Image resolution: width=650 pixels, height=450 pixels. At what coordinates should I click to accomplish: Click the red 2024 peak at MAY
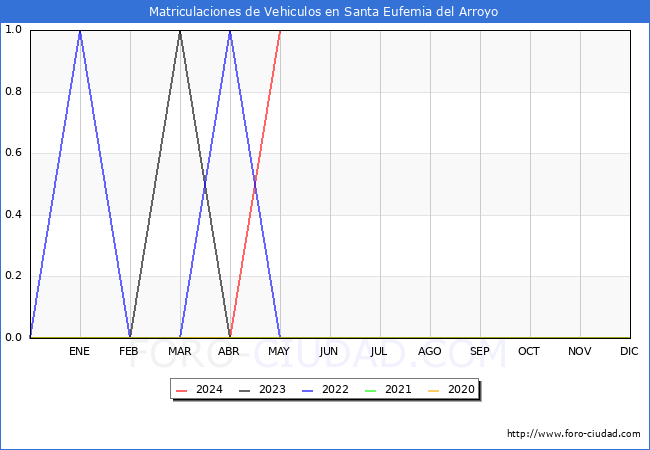tap(280, 31)
